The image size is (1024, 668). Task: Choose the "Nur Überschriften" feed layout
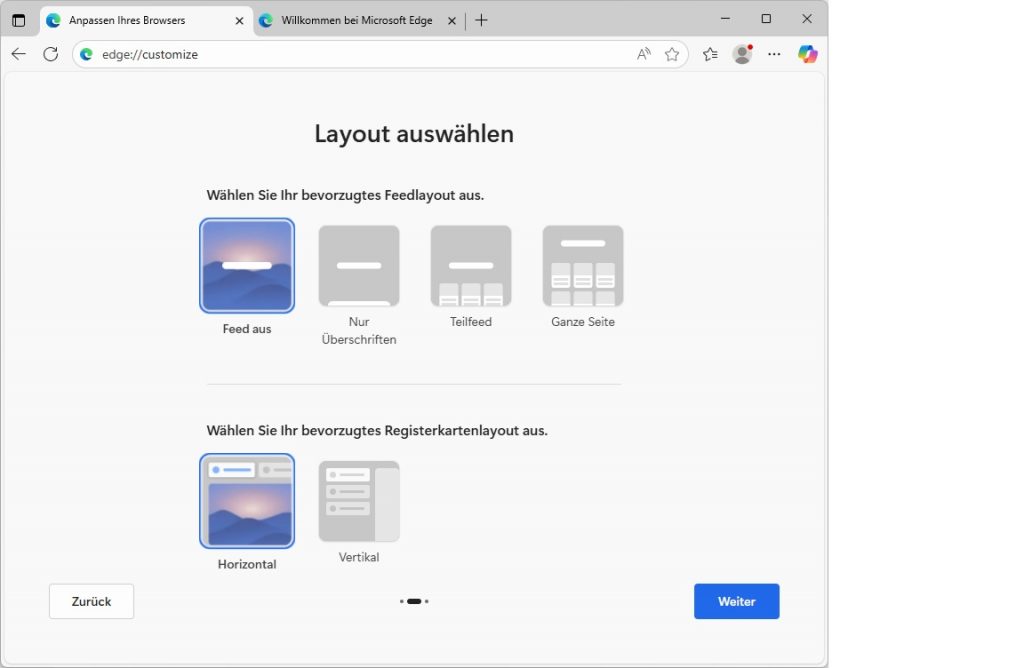point(359,266)
